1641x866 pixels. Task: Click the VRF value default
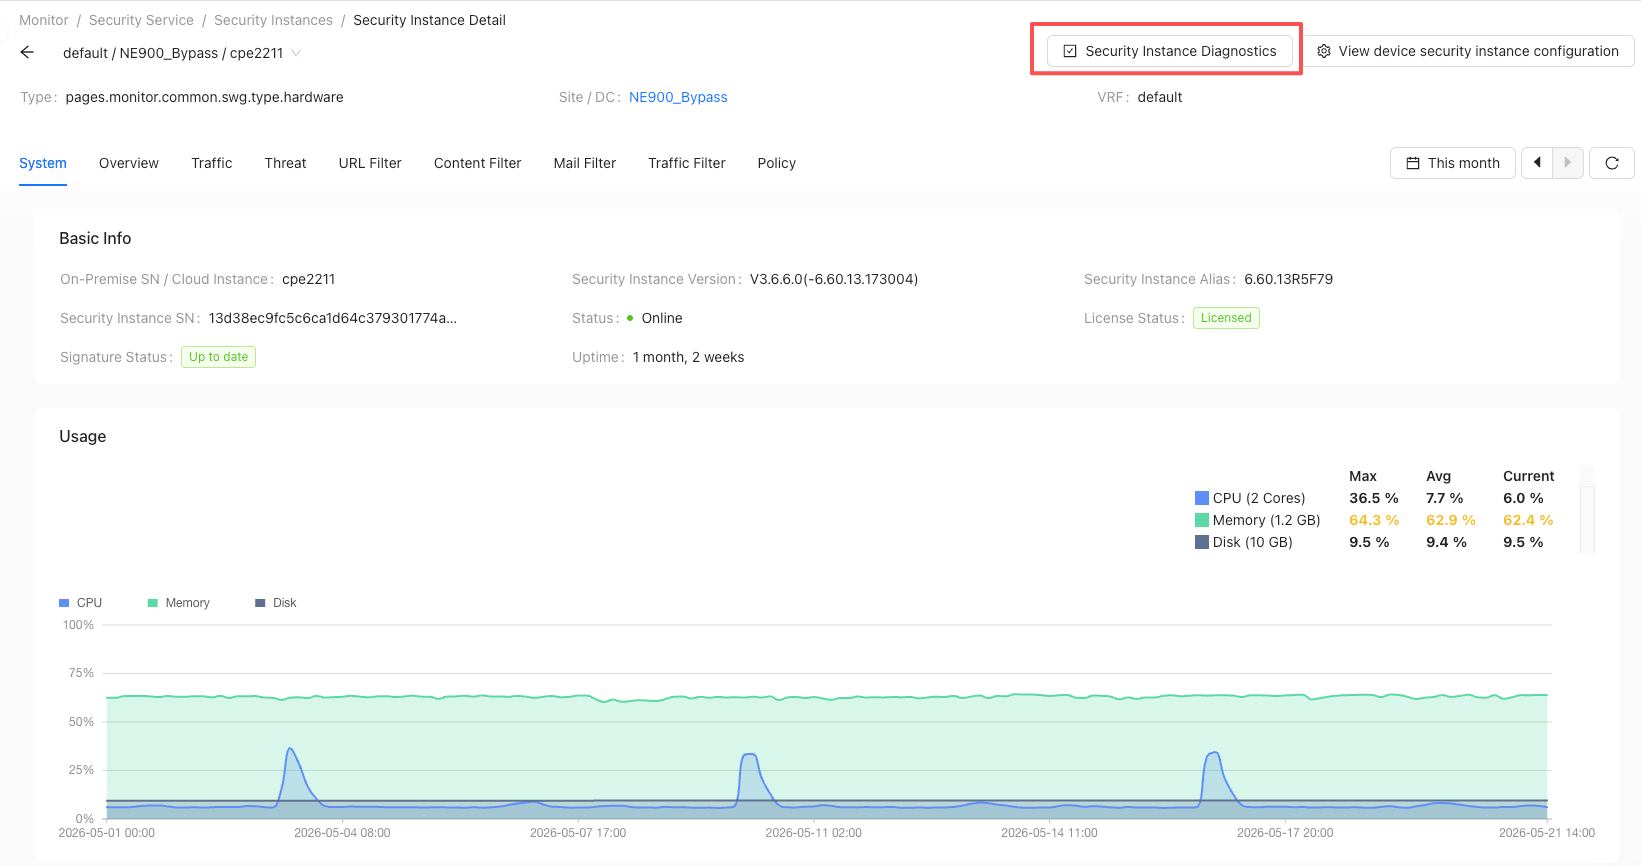pos(1160,97)
